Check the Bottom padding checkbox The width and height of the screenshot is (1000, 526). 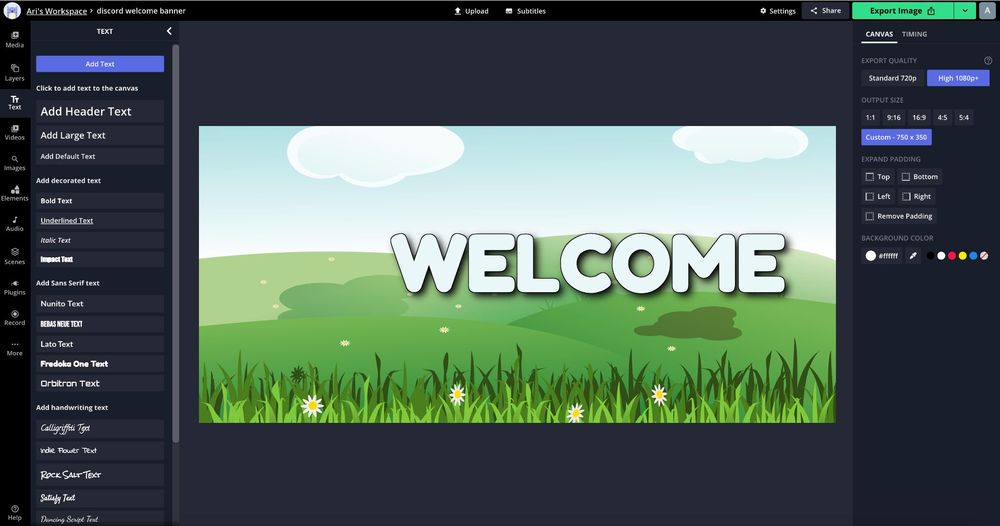click(906, 177)
